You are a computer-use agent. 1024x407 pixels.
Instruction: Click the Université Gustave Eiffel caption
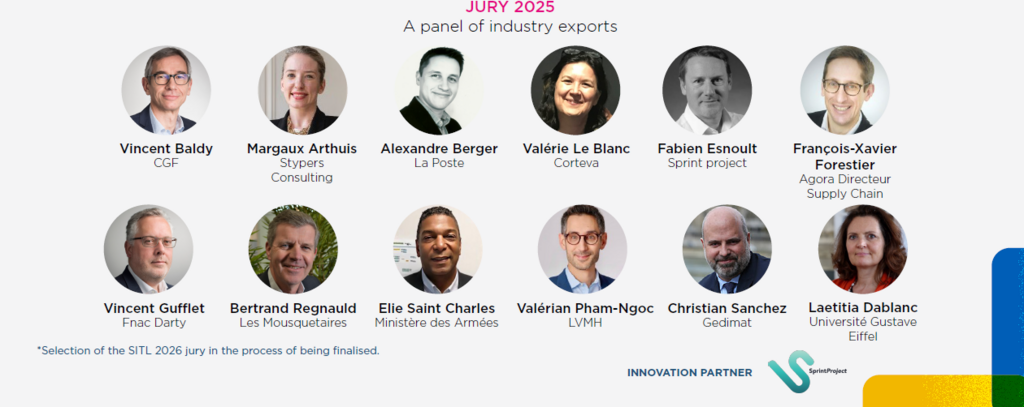coord(863,329)
